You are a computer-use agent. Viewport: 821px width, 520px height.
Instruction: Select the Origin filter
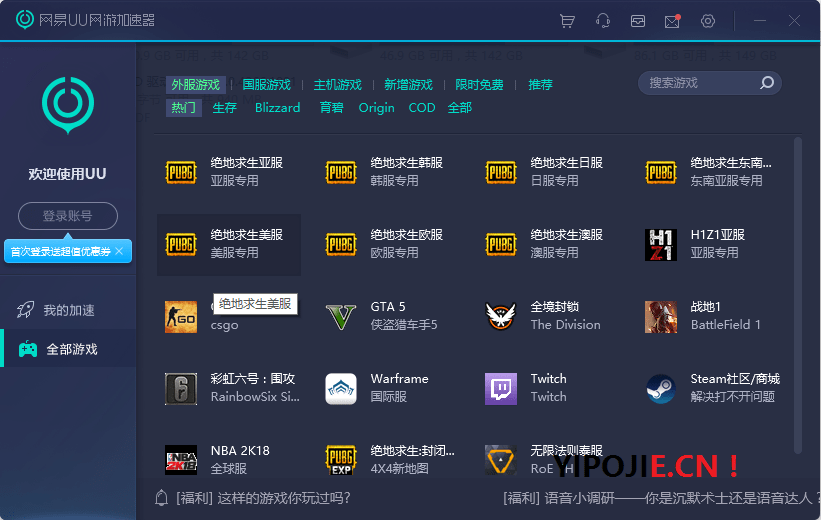(376, 108)
